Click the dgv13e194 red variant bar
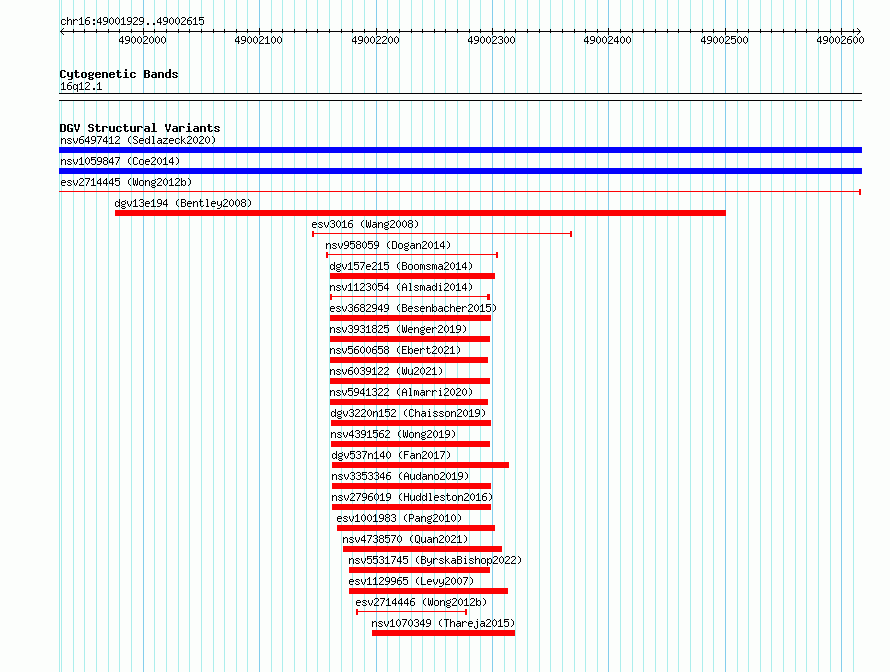890x672 pixels. click(420, 213)
